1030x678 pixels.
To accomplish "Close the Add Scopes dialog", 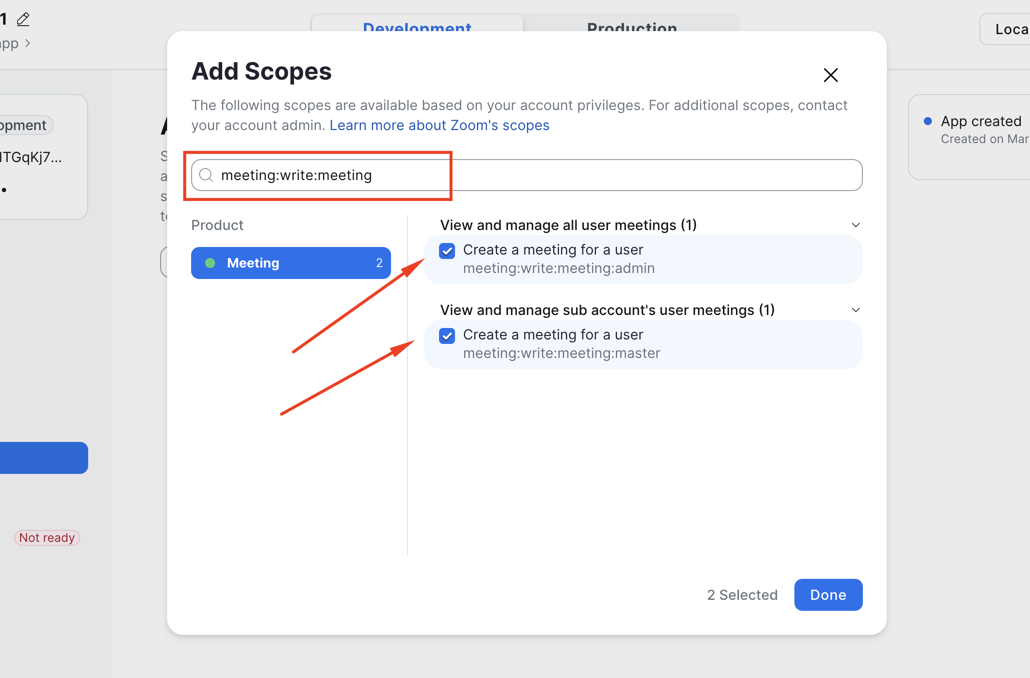I will pyautogui.click(x=830, y=75).
